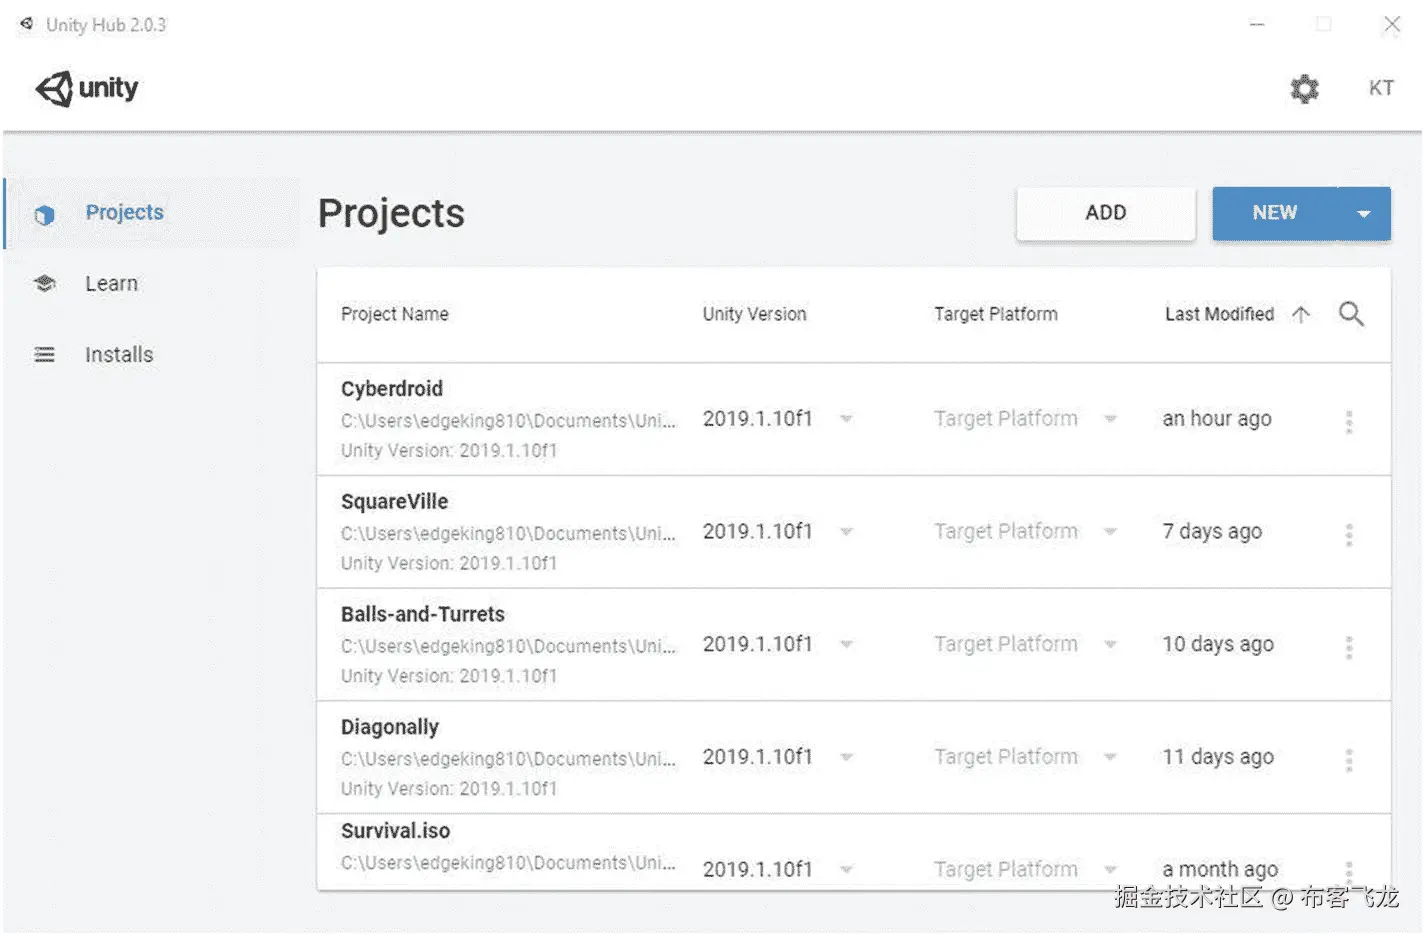Open Cyberdroid's three-dot options menu
The width and height of the screenshot is (1425, 936).
(x=1349, y=421)
